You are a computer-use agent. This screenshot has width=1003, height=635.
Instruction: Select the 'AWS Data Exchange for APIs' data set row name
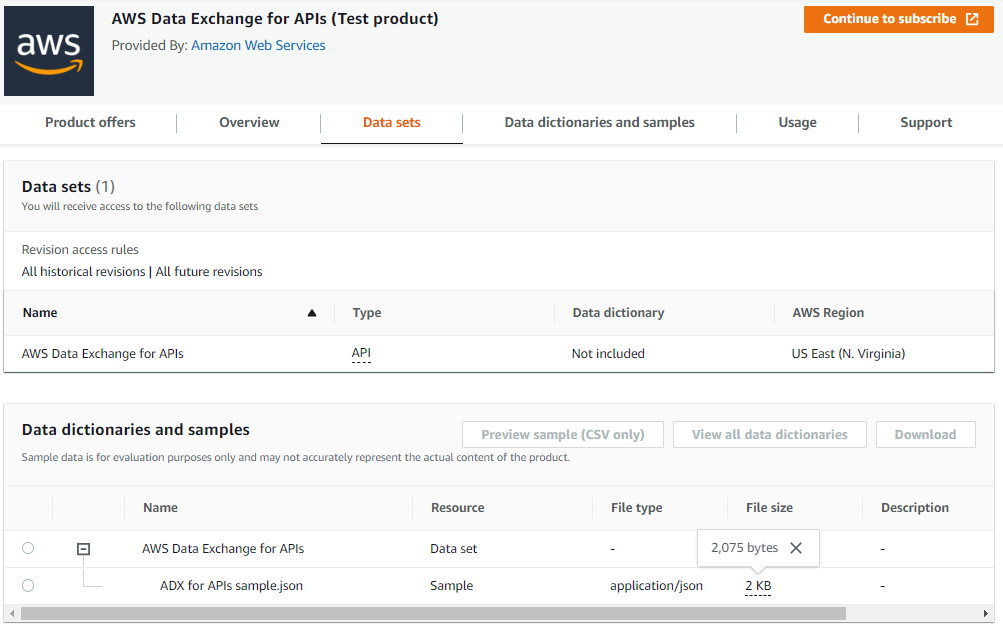(x=102, y=354)
